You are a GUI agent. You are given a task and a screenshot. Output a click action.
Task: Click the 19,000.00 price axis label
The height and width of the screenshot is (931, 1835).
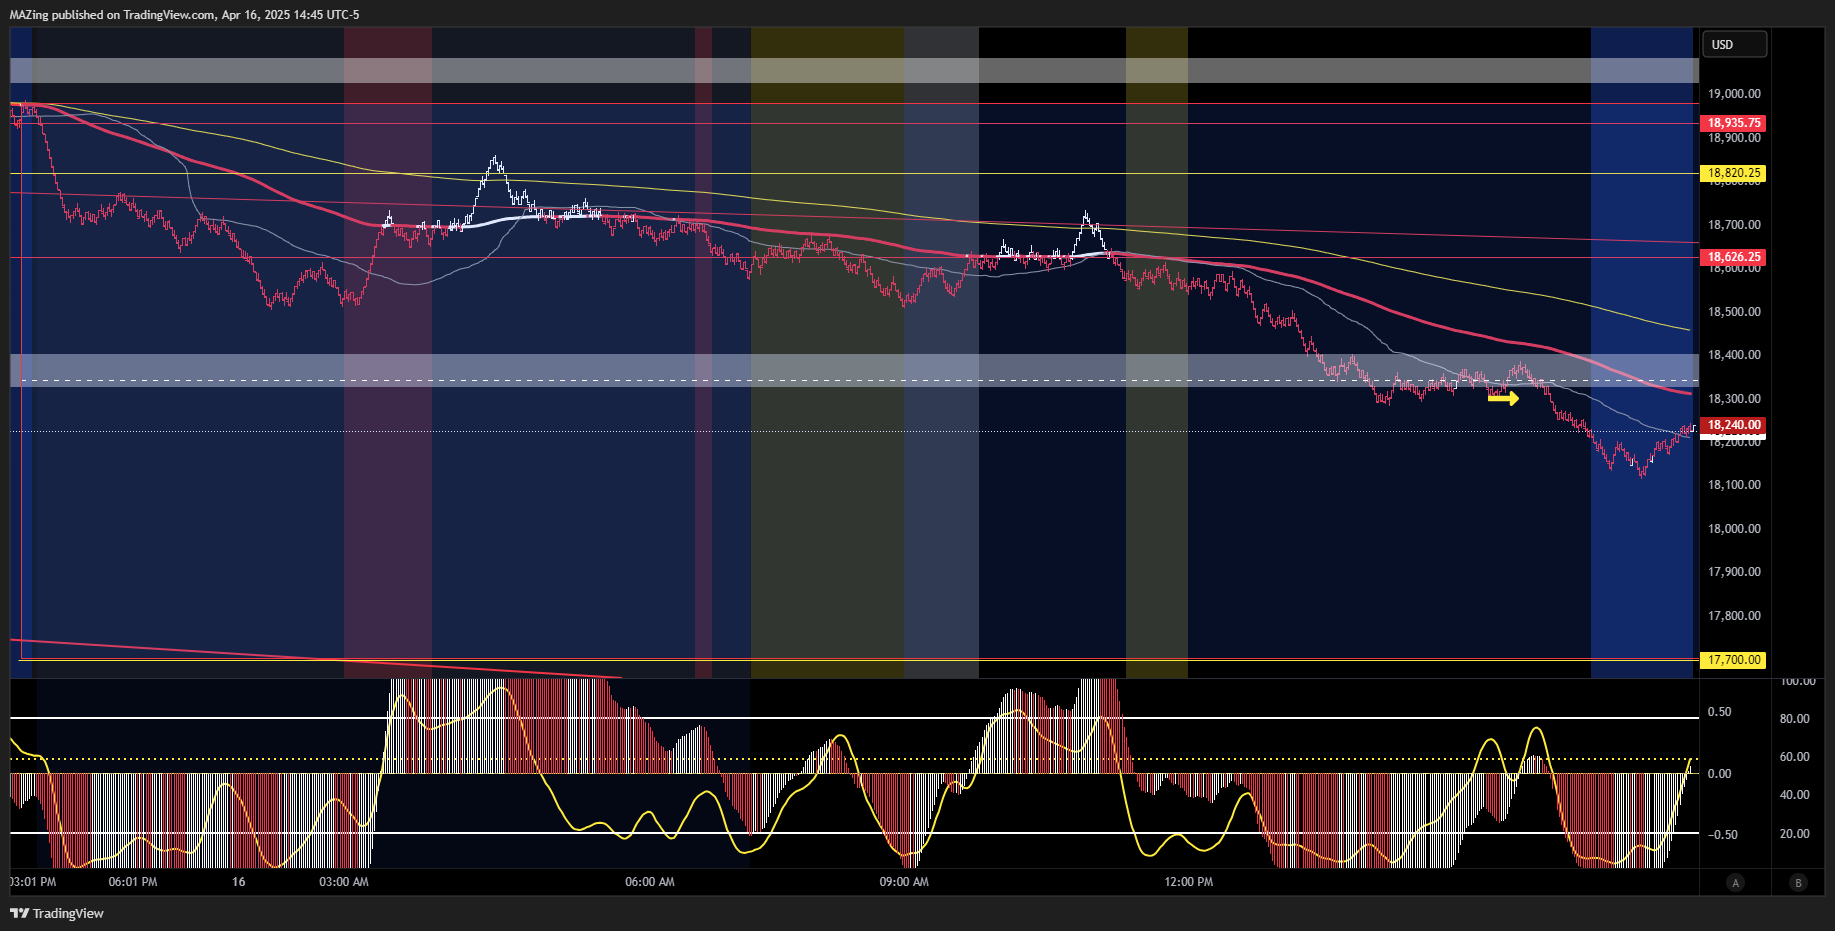[1734, 94]
